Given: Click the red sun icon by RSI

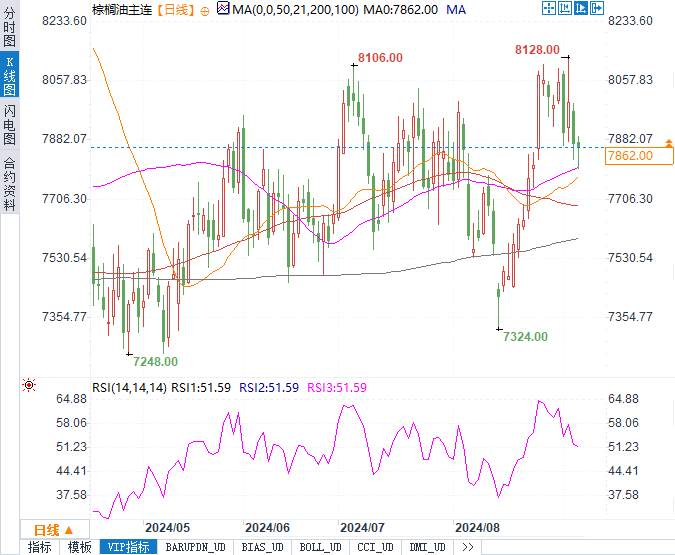Looking at the screenshot, I should point(29,385).
